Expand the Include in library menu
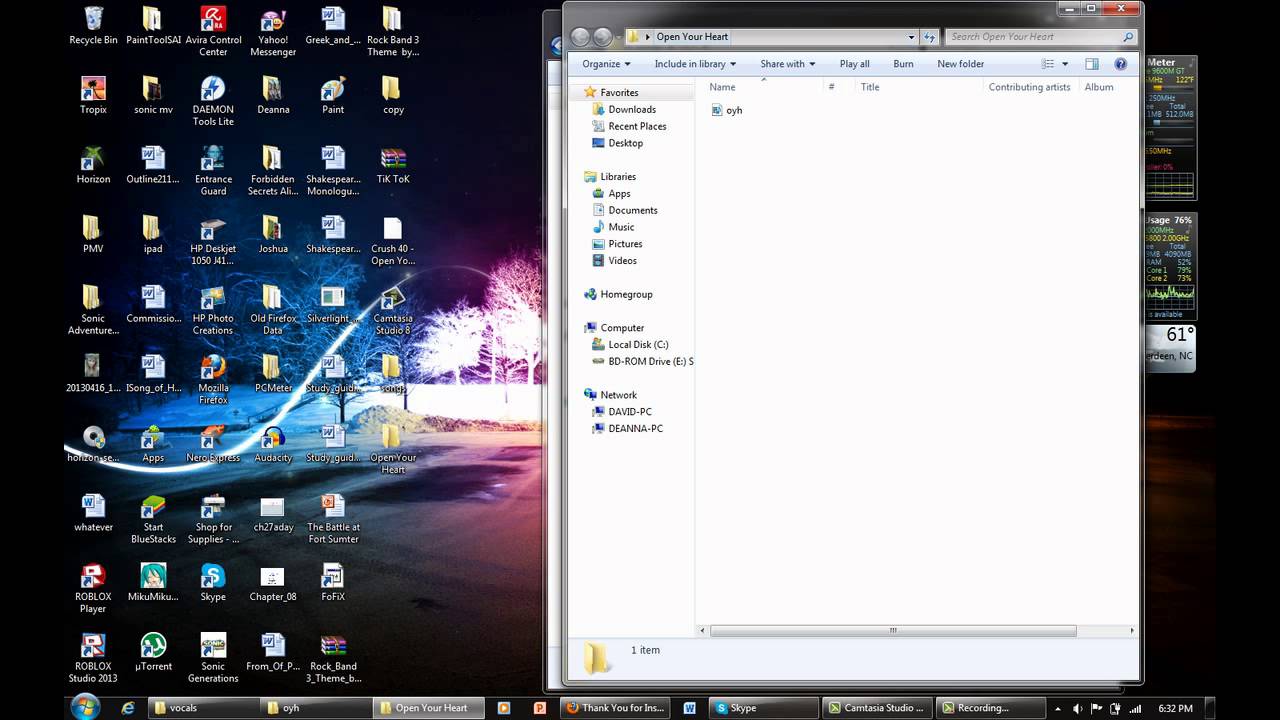 pyautogui.click(x=695, y=64)
